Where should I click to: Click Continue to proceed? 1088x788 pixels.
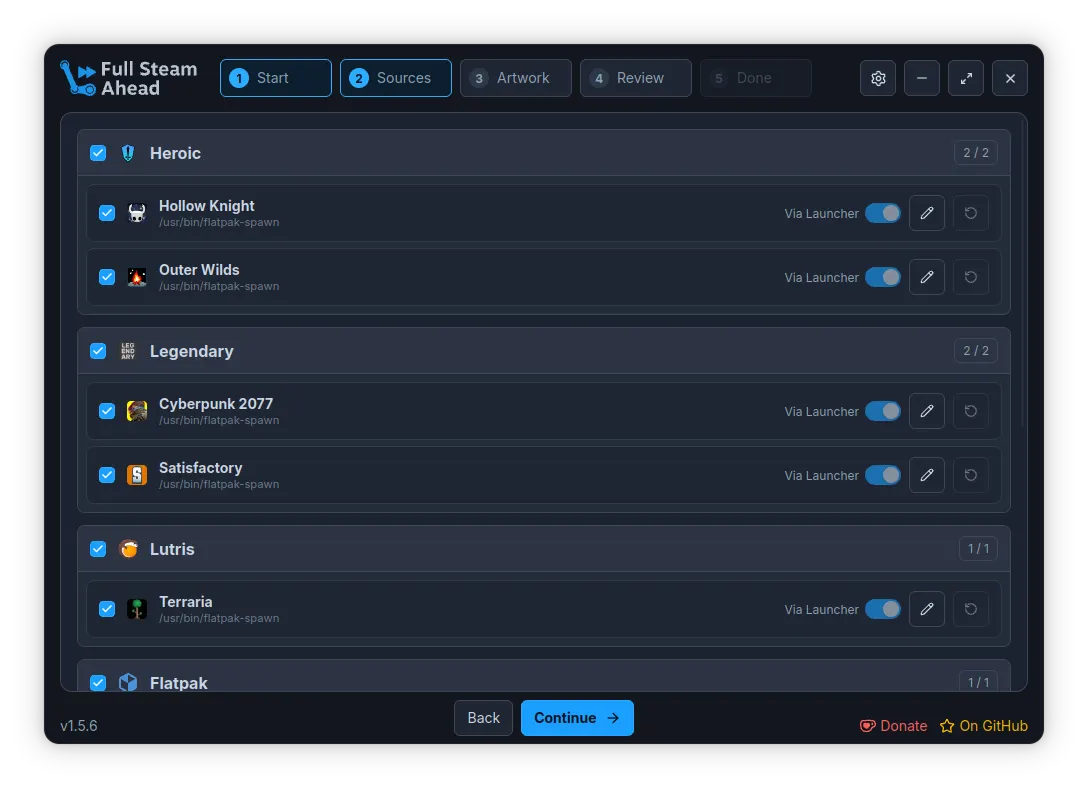[x=577, y=718]
